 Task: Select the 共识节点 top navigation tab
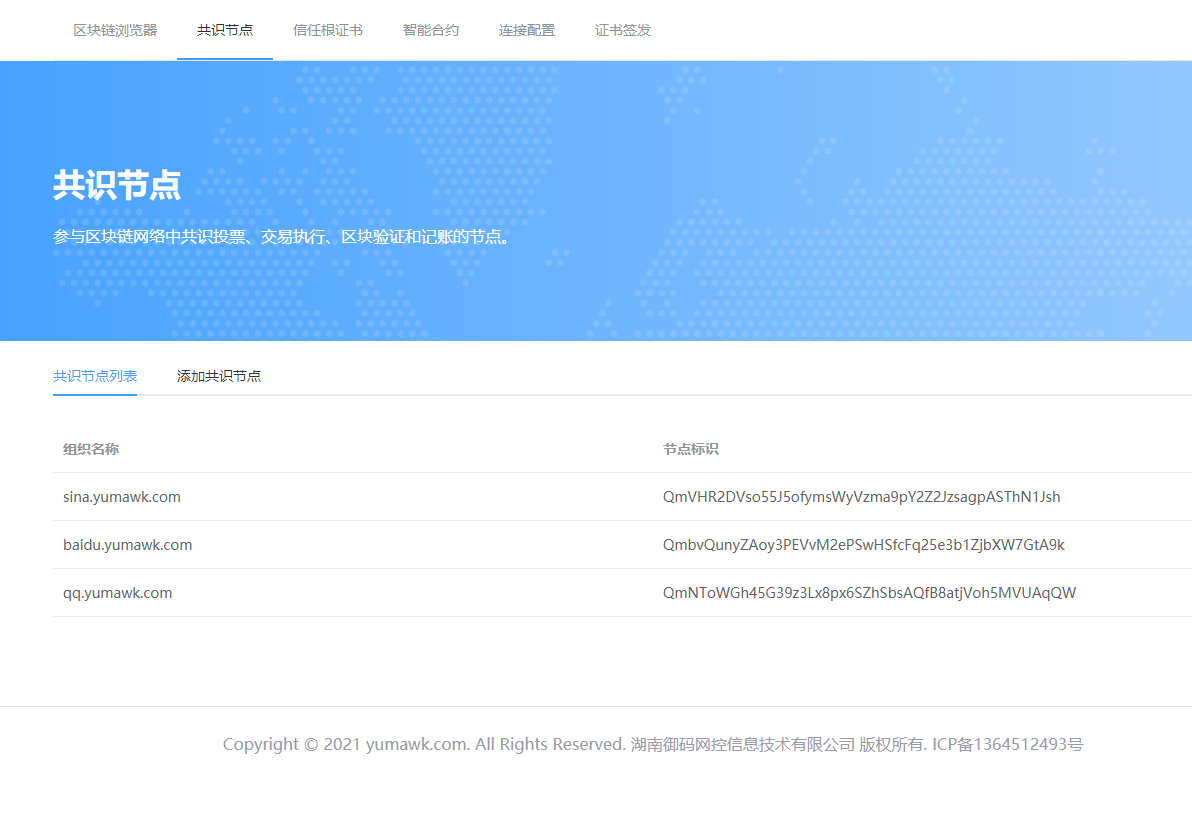coord(225,30)
